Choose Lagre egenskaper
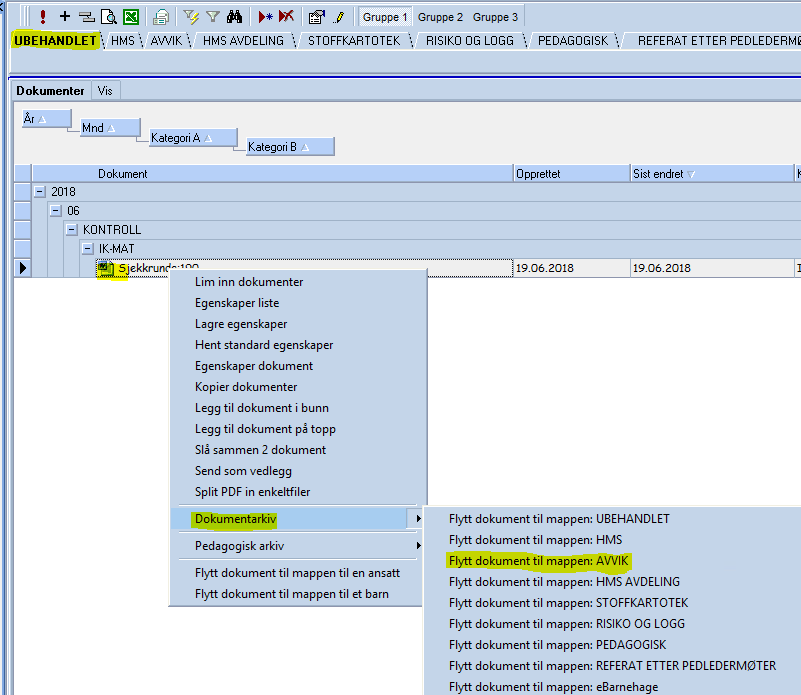Image resolution: width=801 pixels, height=695 pixels. click(298, 324)
